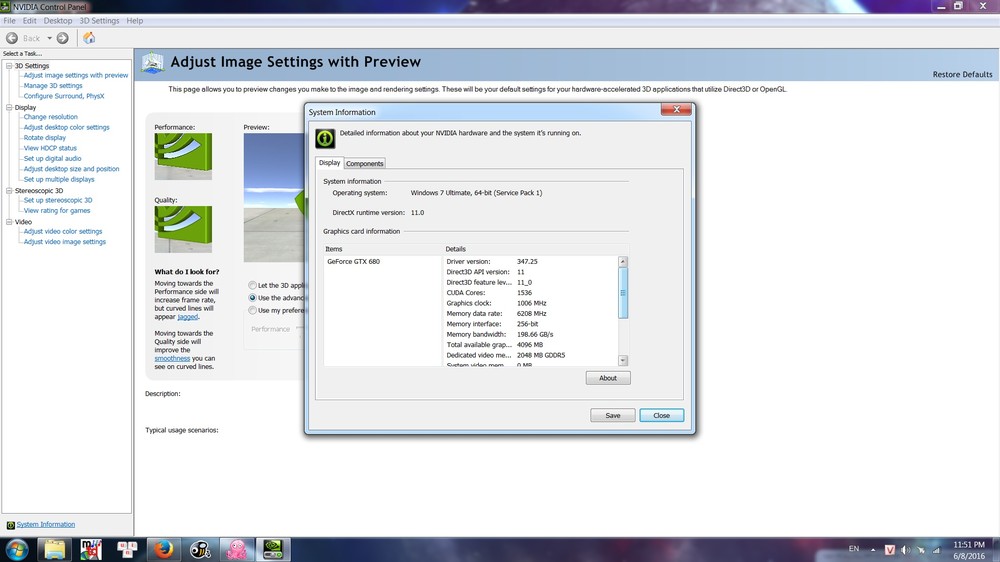
Task: Click the details list scrollbar thumb
Action: [623, 293]
